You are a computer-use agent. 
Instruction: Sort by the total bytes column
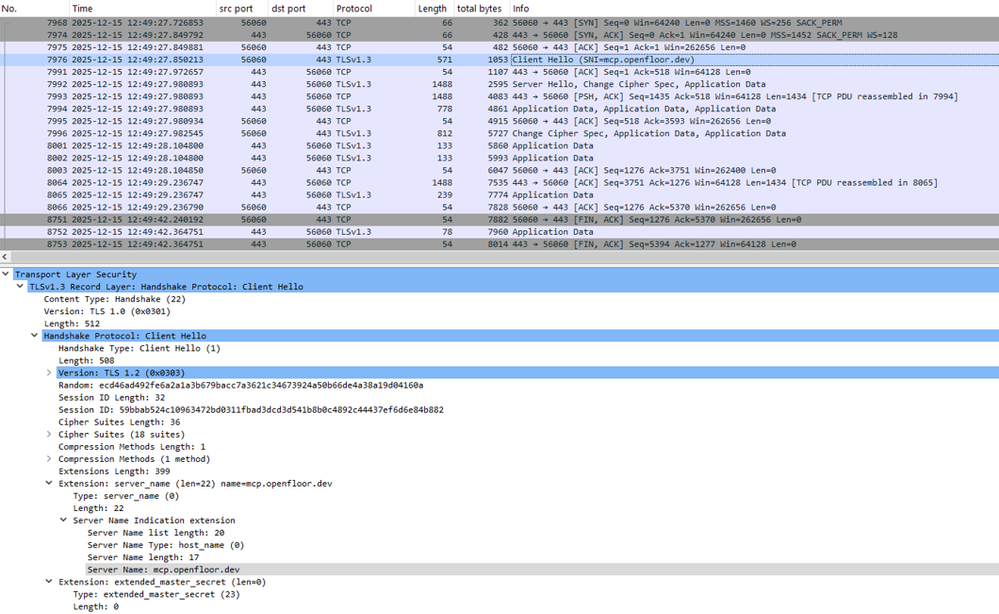click(x=479, y=8)
